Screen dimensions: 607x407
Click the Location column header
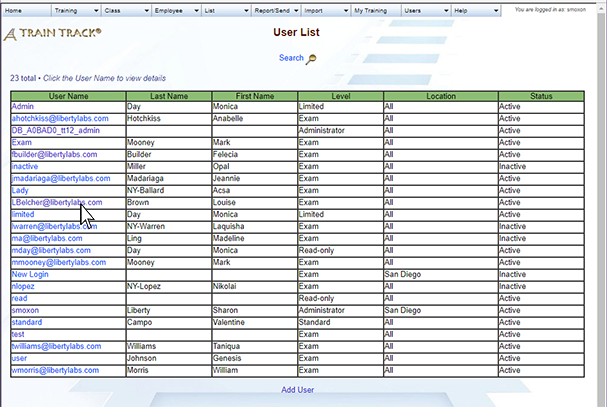click(x=441, y=96)
